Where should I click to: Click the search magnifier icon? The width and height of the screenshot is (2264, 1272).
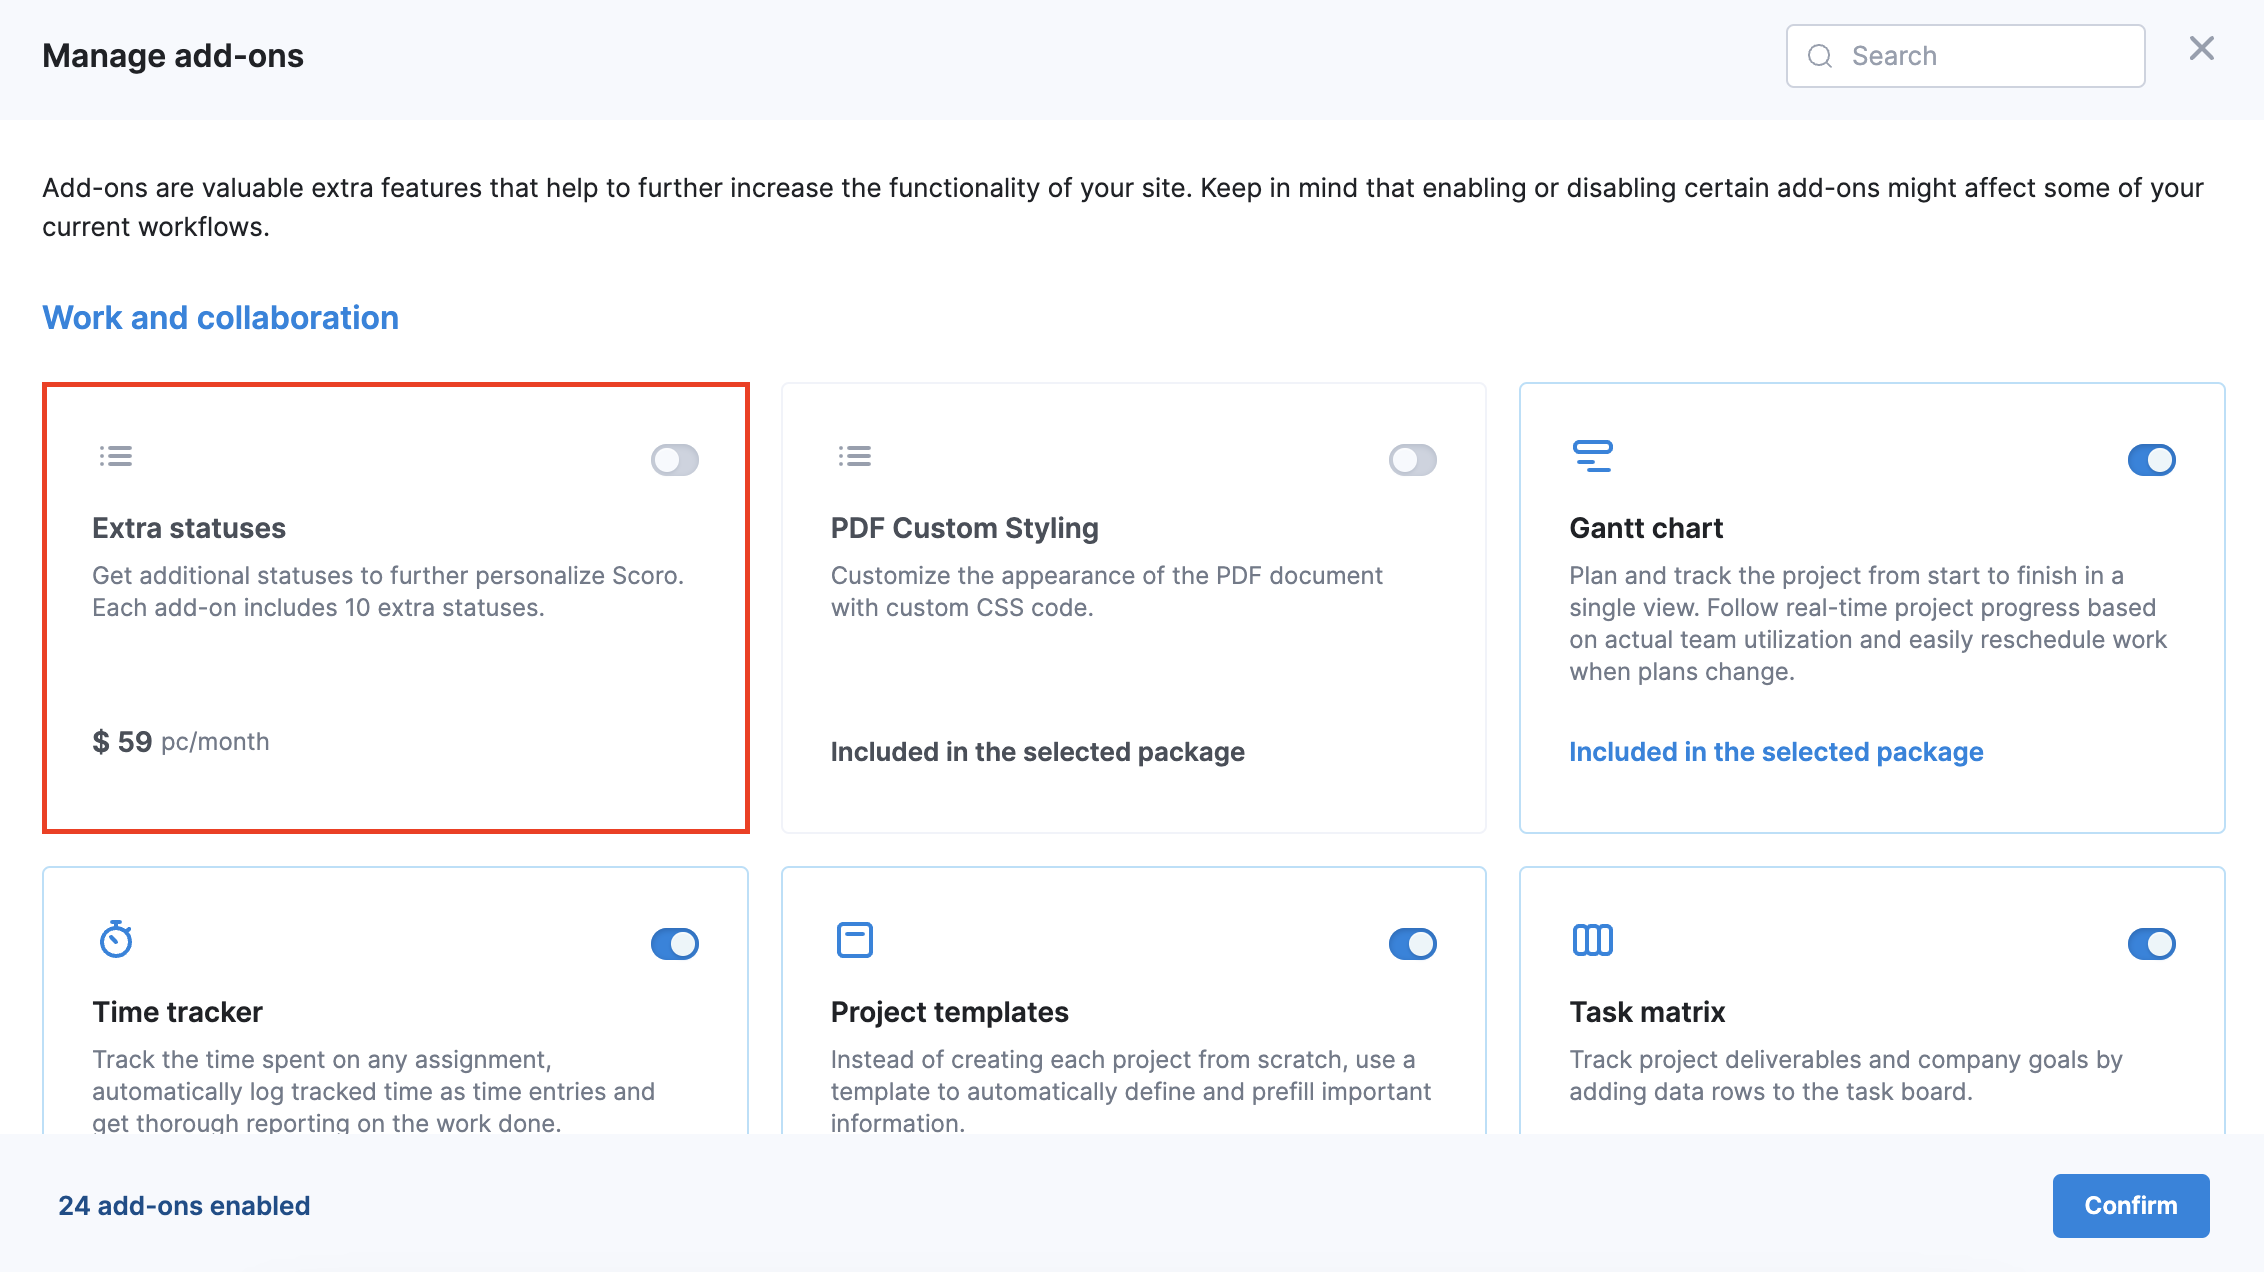click(x=1820, y=56)
